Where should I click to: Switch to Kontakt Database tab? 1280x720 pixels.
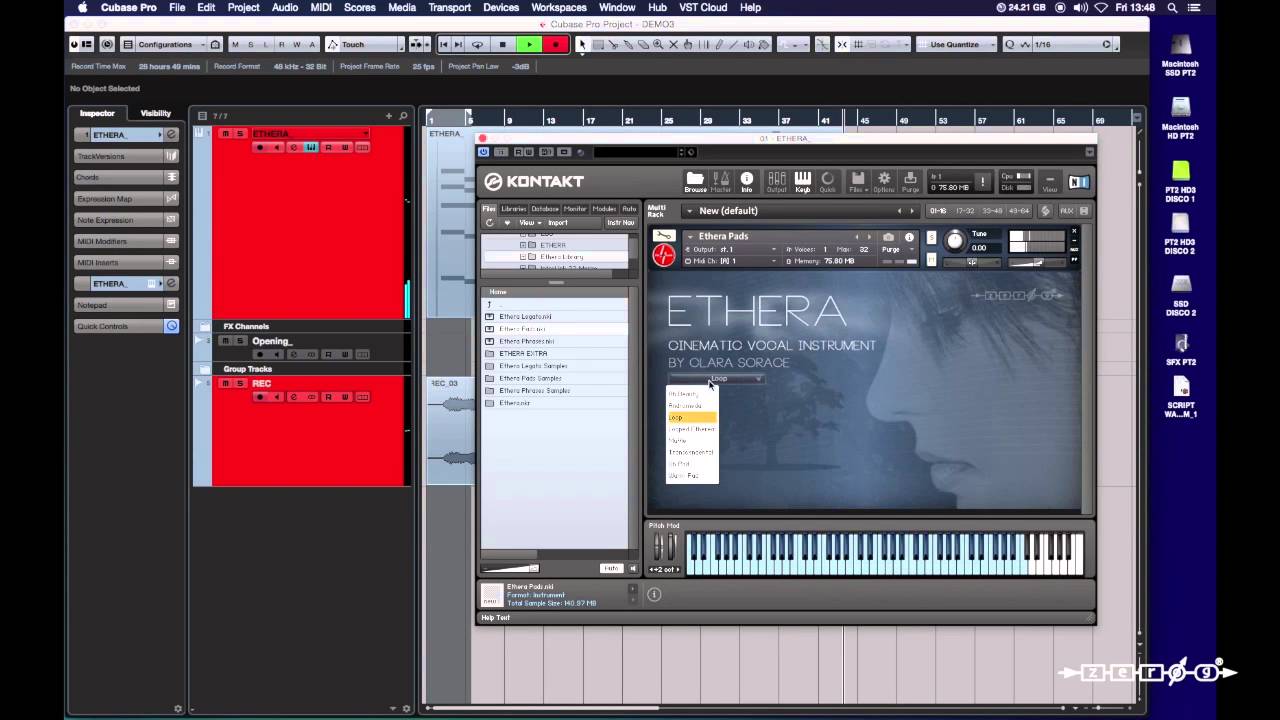545,209
